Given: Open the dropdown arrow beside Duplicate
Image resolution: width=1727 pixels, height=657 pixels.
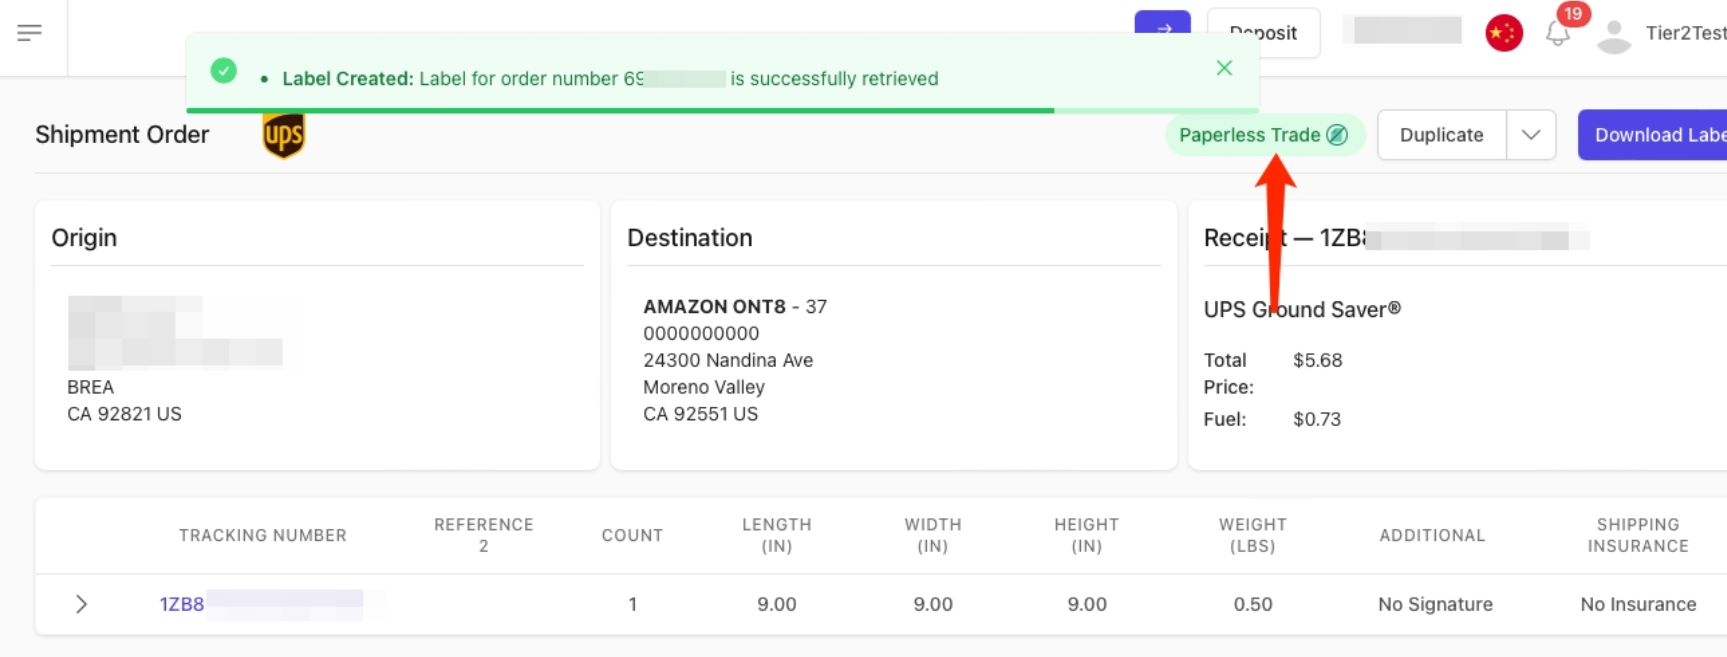Looking at the screenshot, I should [1531, 135].
